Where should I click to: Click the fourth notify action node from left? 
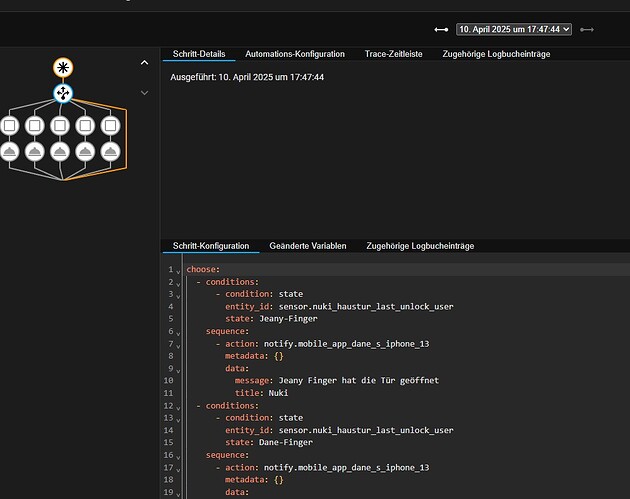pyautogui.click(x=85, y=152)
